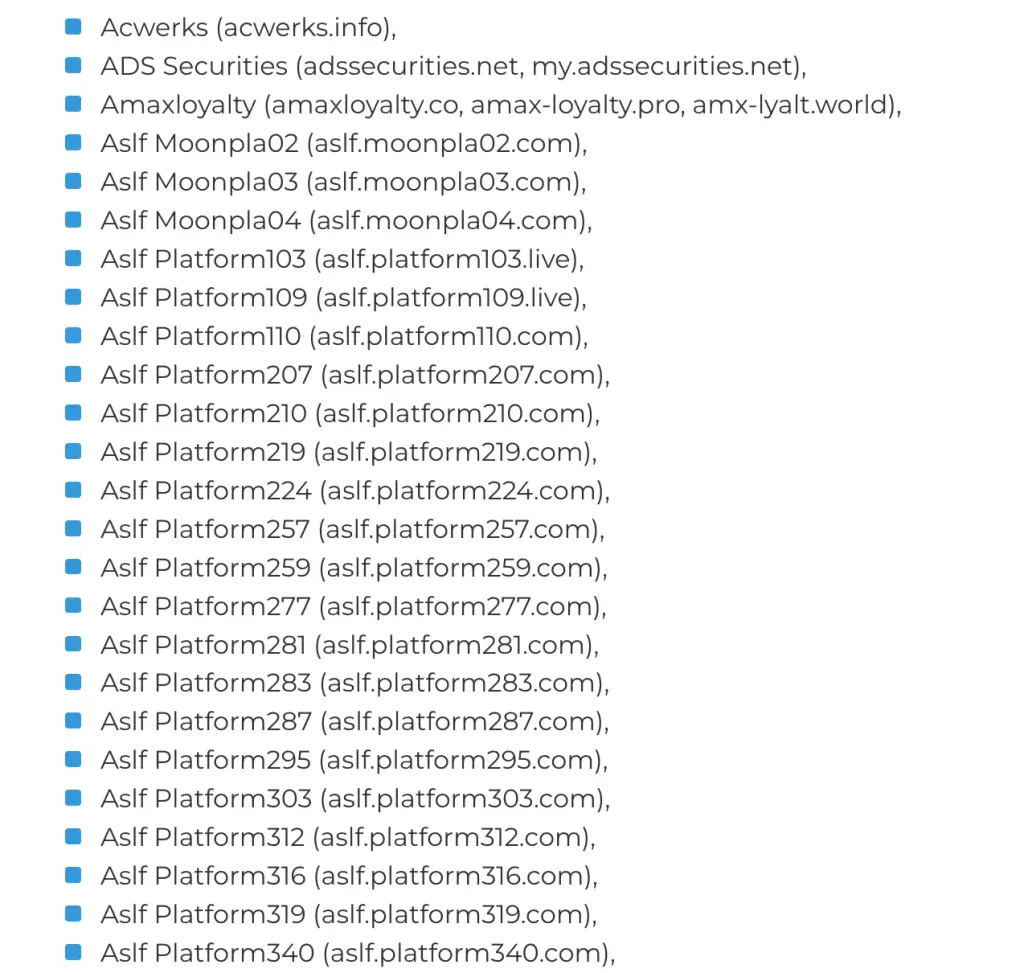Select Aslf Platform103 (aslf.platform103.live)
This screenshot has height=973, width=1024.
[342, 259]
